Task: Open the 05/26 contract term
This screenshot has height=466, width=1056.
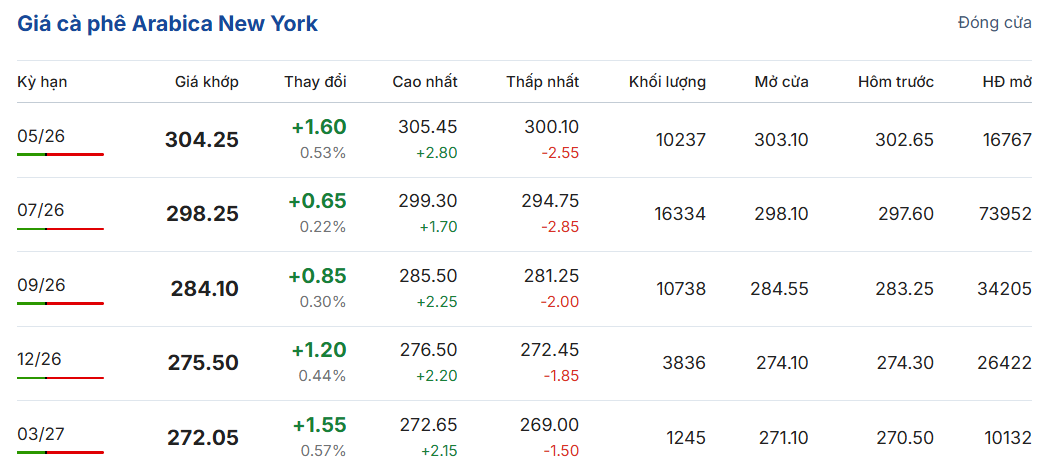Action: click(41, 136)
